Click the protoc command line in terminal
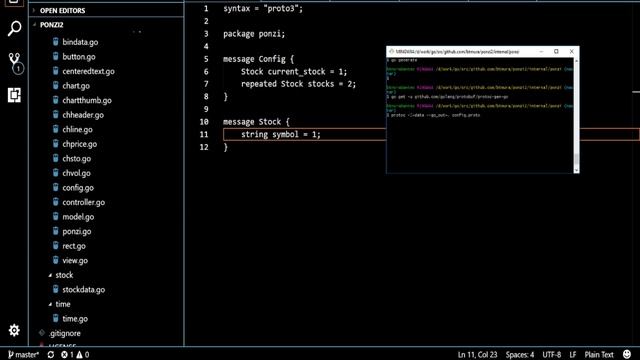 433,116
